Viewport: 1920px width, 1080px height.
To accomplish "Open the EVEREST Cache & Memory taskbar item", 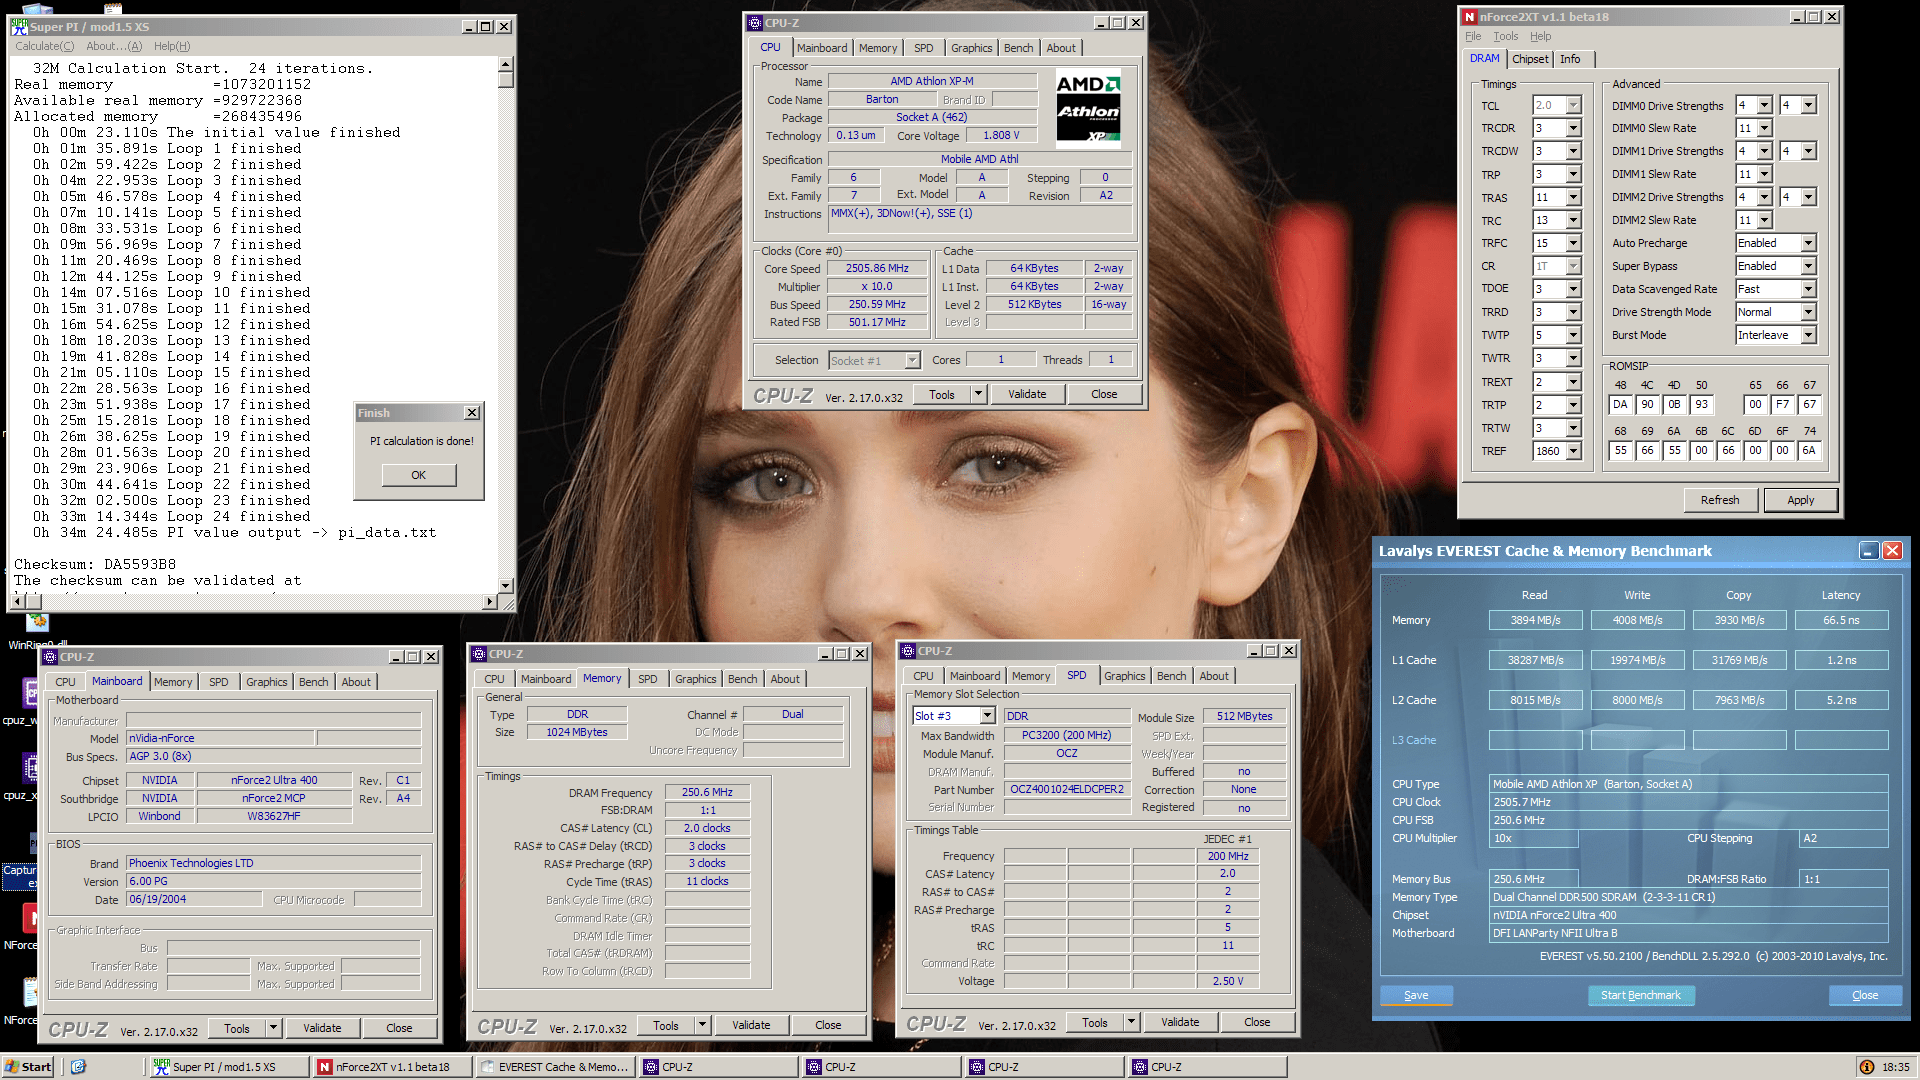I will pyautogui.click(x=555, y=1067).
